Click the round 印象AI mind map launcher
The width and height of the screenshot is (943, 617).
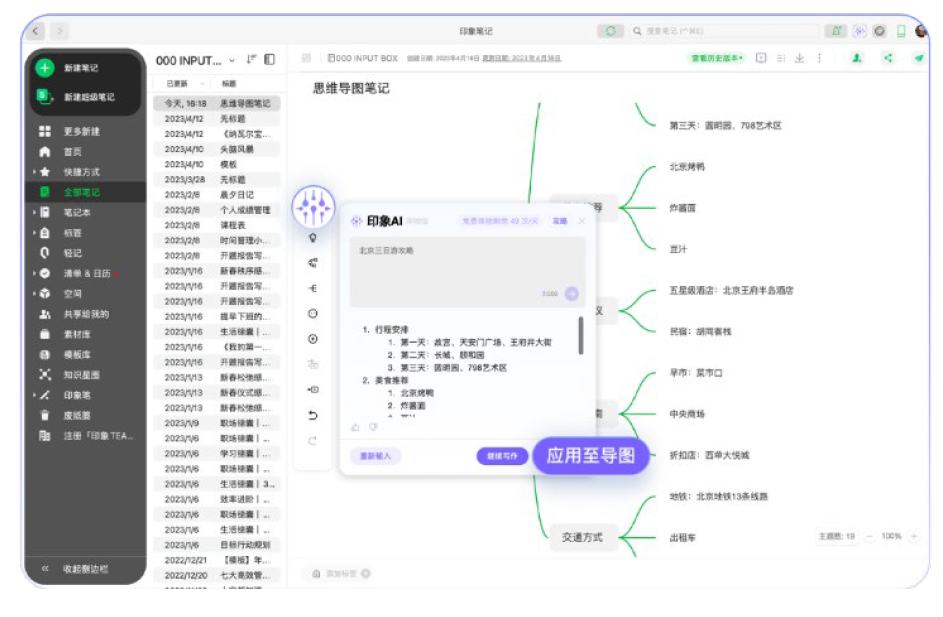pyautogui.click(x=313, y=206)
